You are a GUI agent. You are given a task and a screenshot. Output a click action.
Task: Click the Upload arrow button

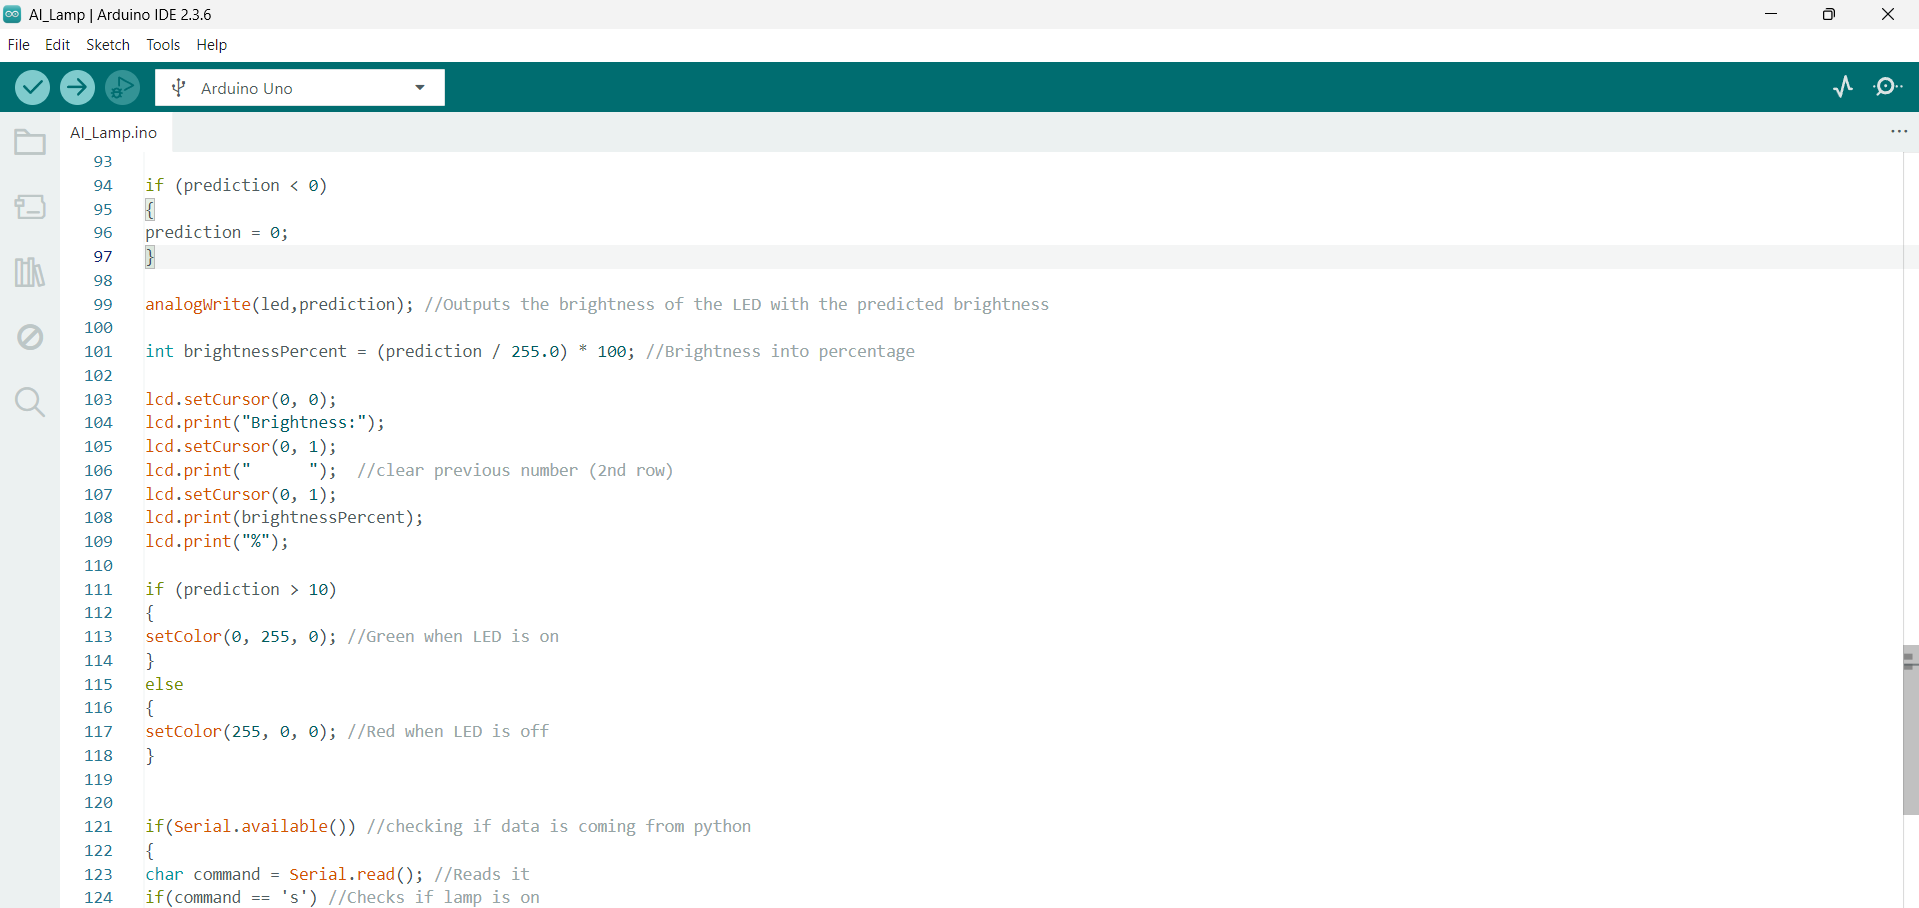[77, 88]
